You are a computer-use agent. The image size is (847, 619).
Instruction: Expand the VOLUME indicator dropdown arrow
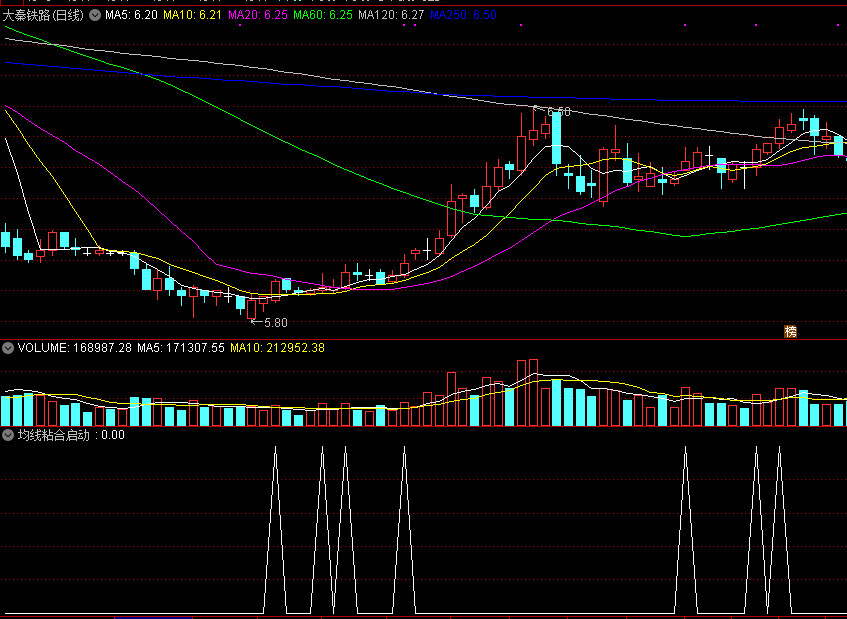(8, 348)
